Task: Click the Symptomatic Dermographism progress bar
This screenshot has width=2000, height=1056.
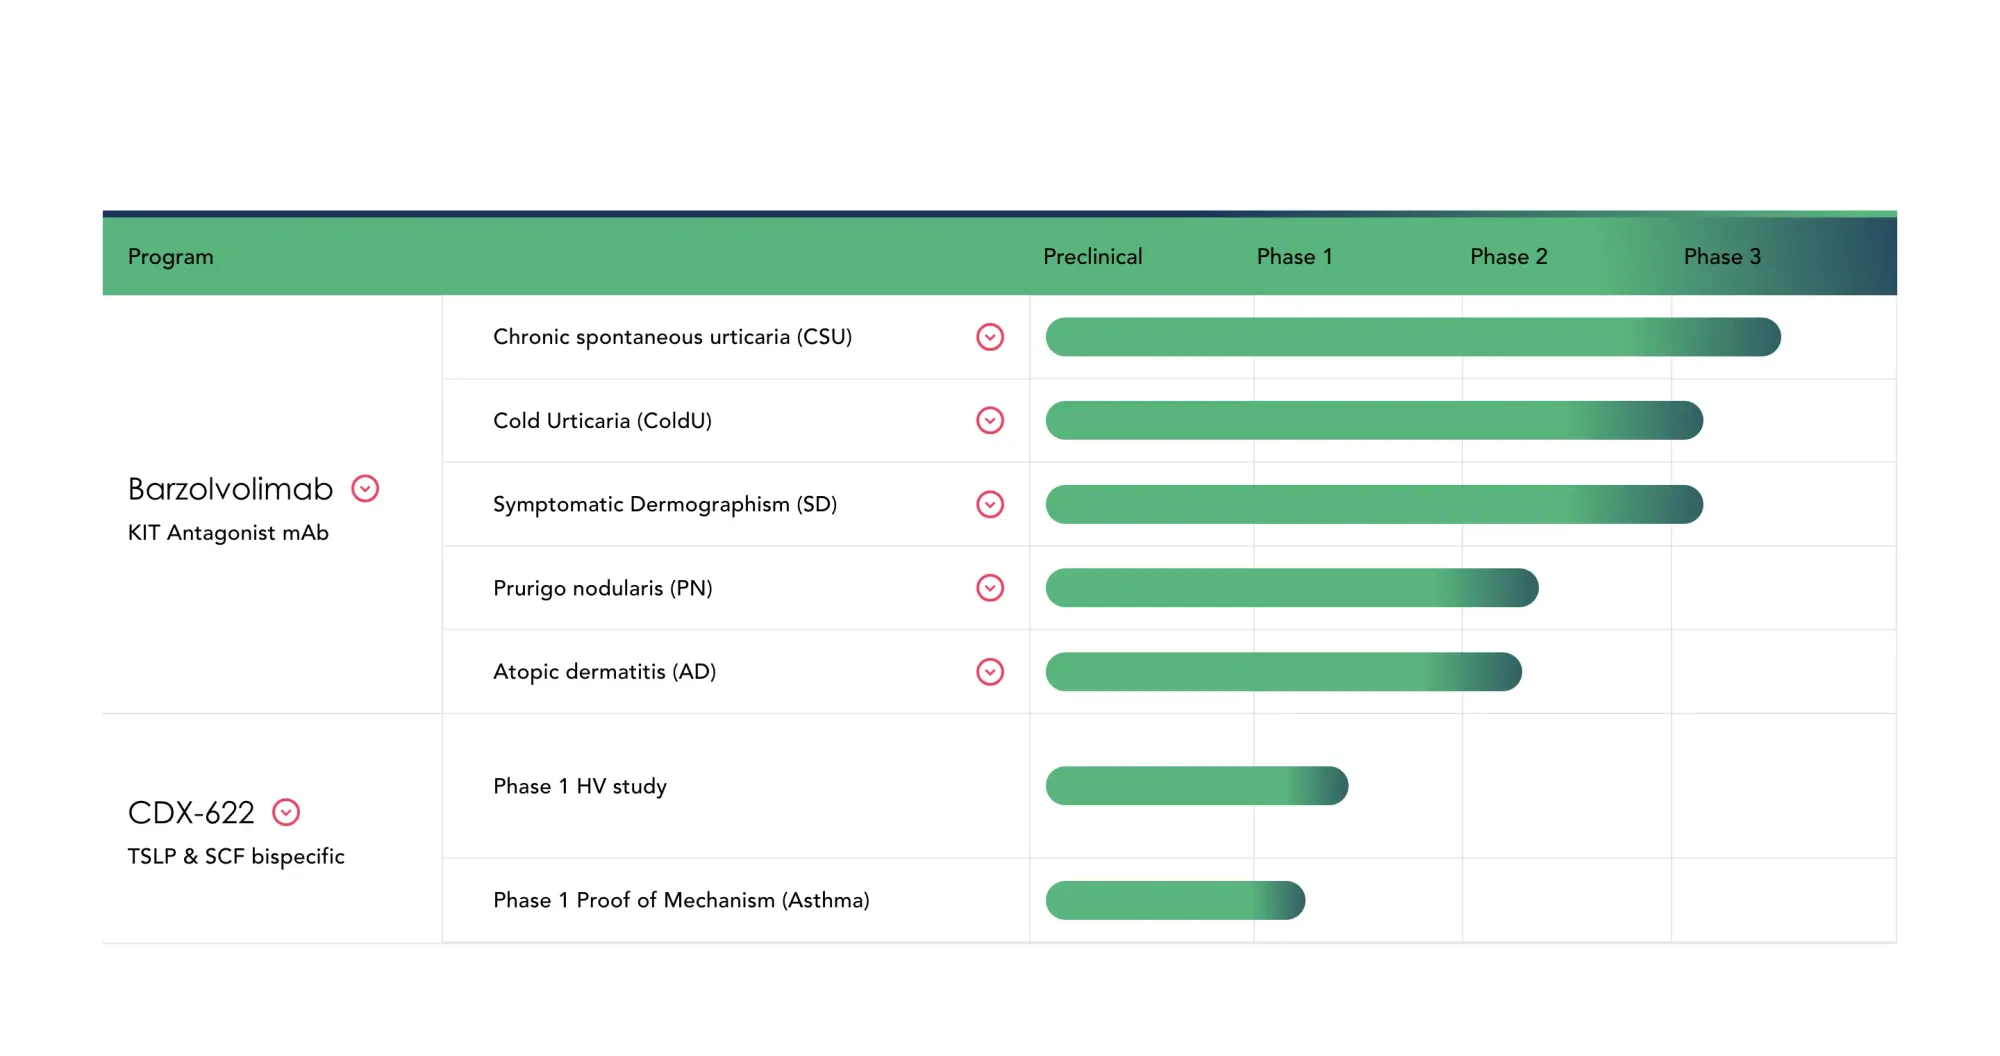Action: (x=1374, y=504)
